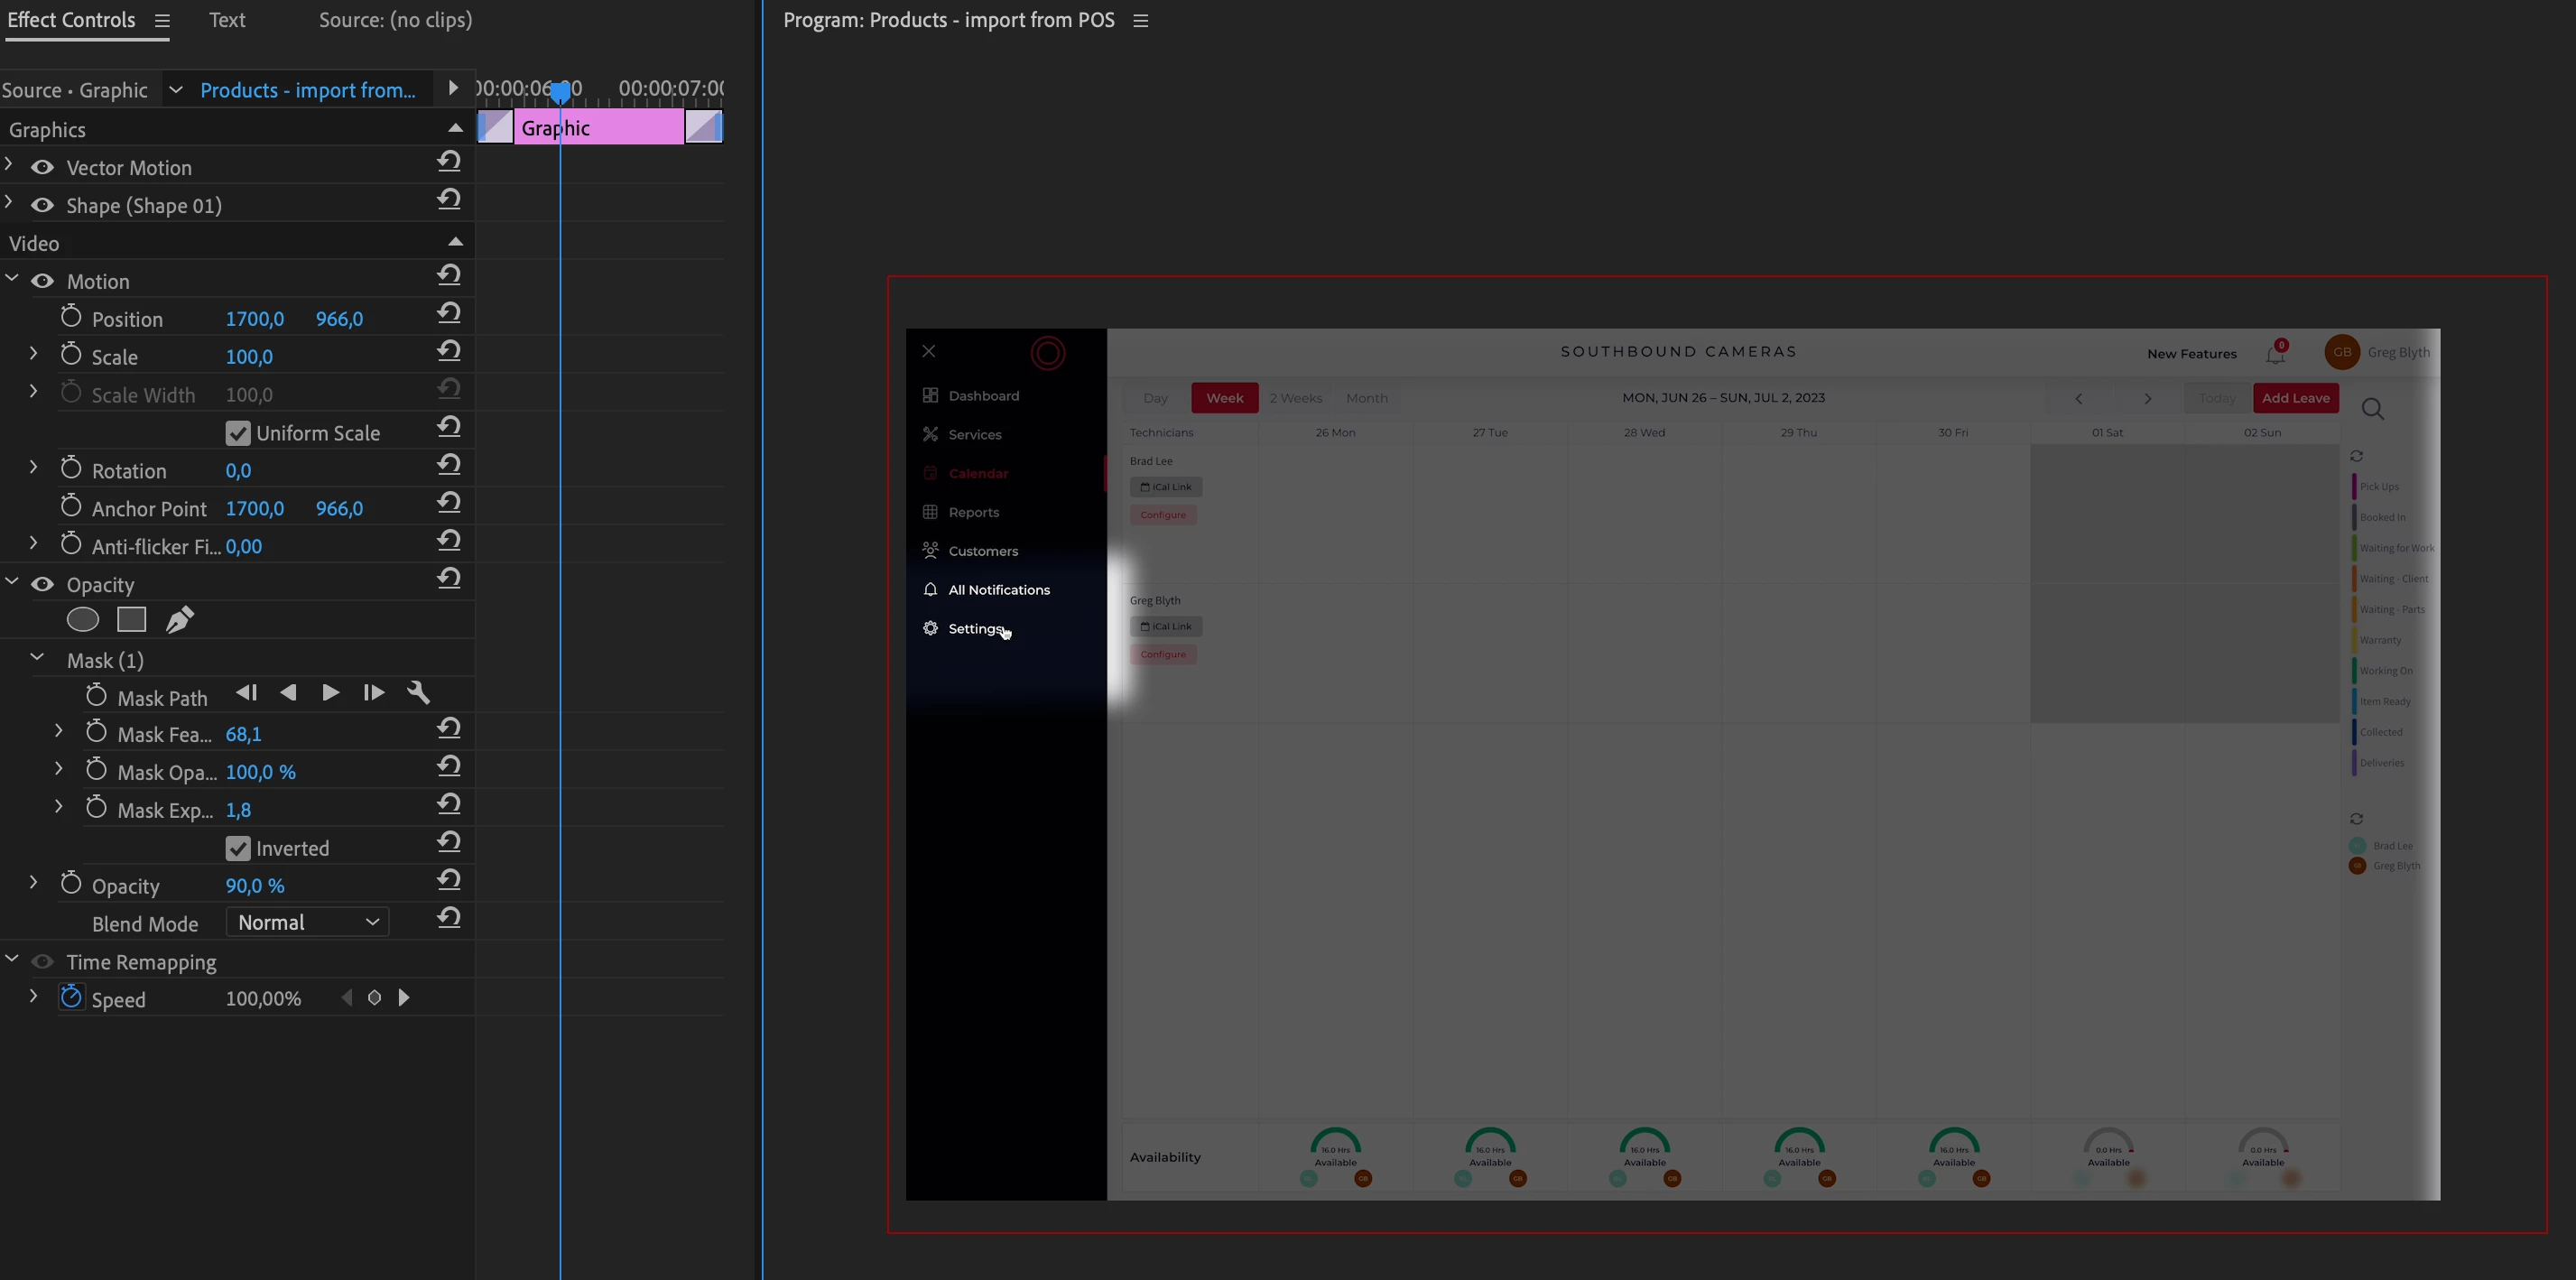Viewport: 2576px width, 1280px height.
Task: Uncheck the Inverted mask checkbox
Action: pos(238,848)
